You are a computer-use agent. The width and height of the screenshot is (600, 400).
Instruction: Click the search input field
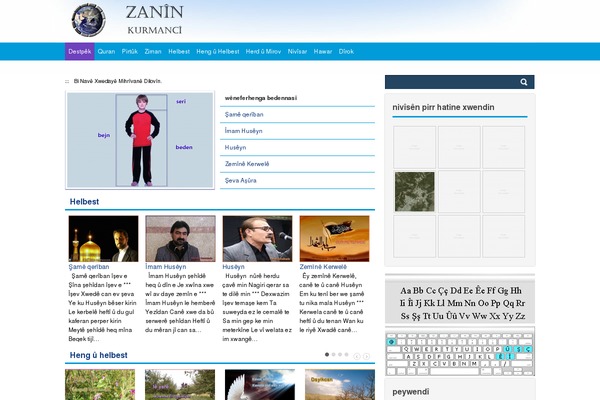452,82
